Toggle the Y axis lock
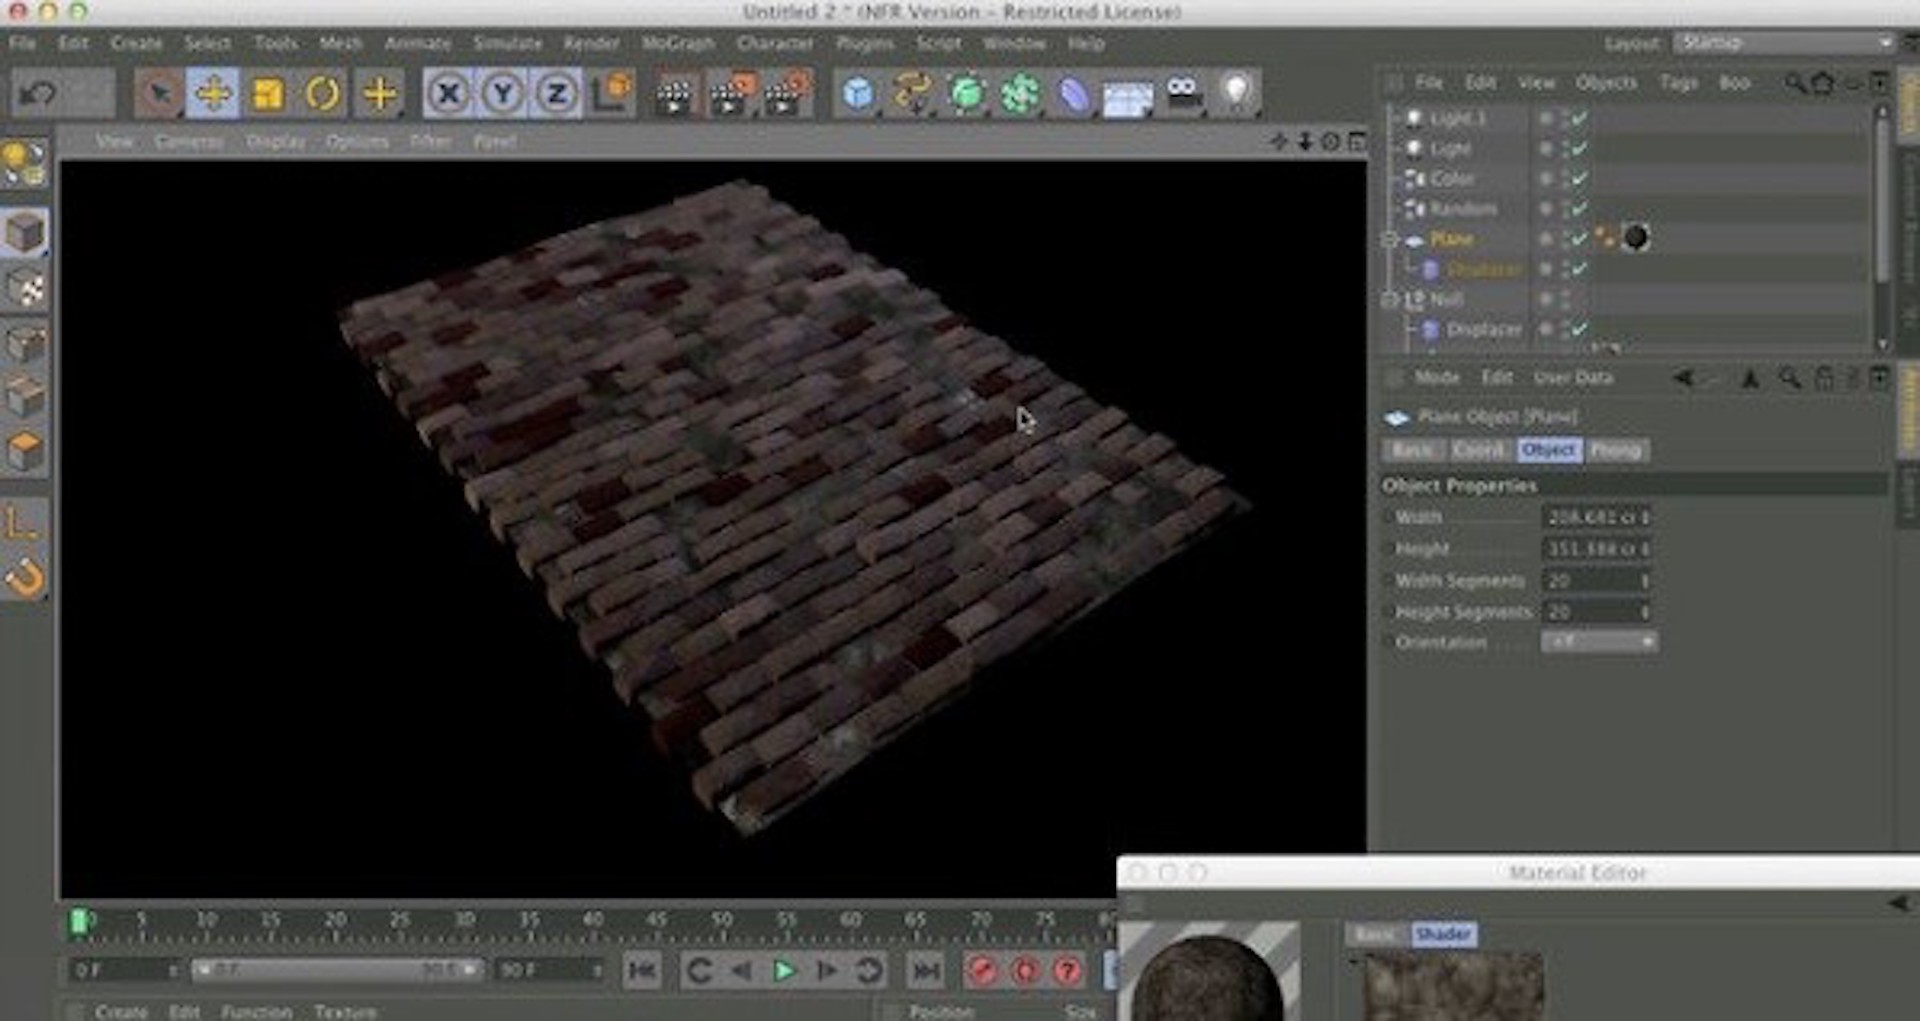This screenshot has width=1920, height=1021. coord(502,95)
